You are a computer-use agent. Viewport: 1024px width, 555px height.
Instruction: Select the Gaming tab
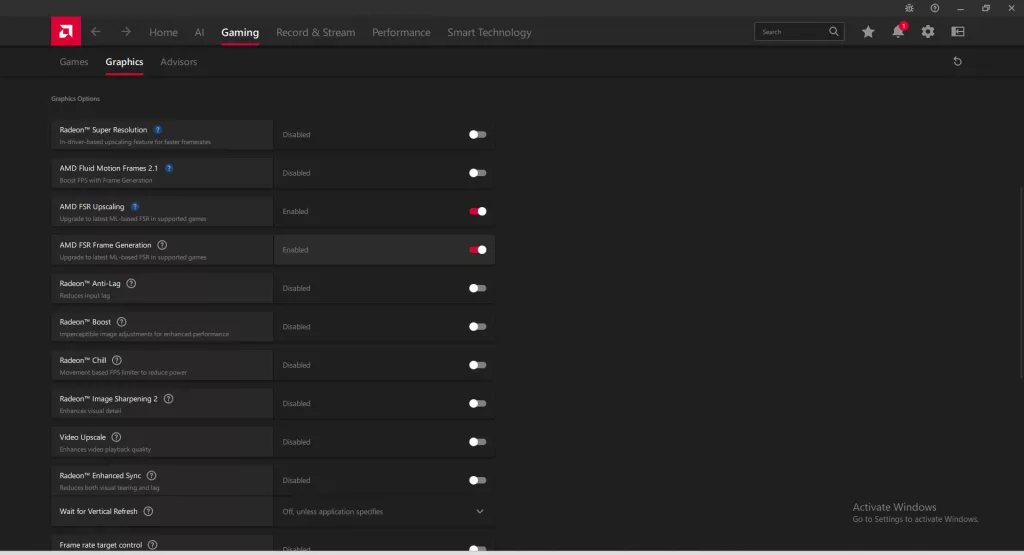[240, 32]
